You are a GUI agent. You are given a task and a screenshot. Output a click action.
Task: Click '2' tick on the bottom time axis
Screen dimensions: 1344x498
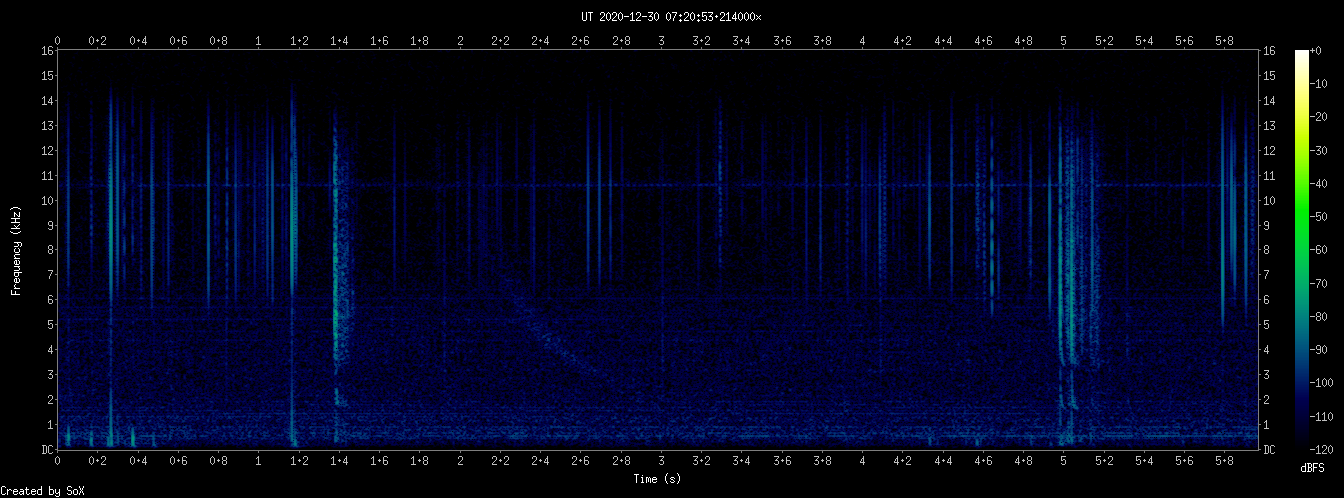[x=460, y=461]
